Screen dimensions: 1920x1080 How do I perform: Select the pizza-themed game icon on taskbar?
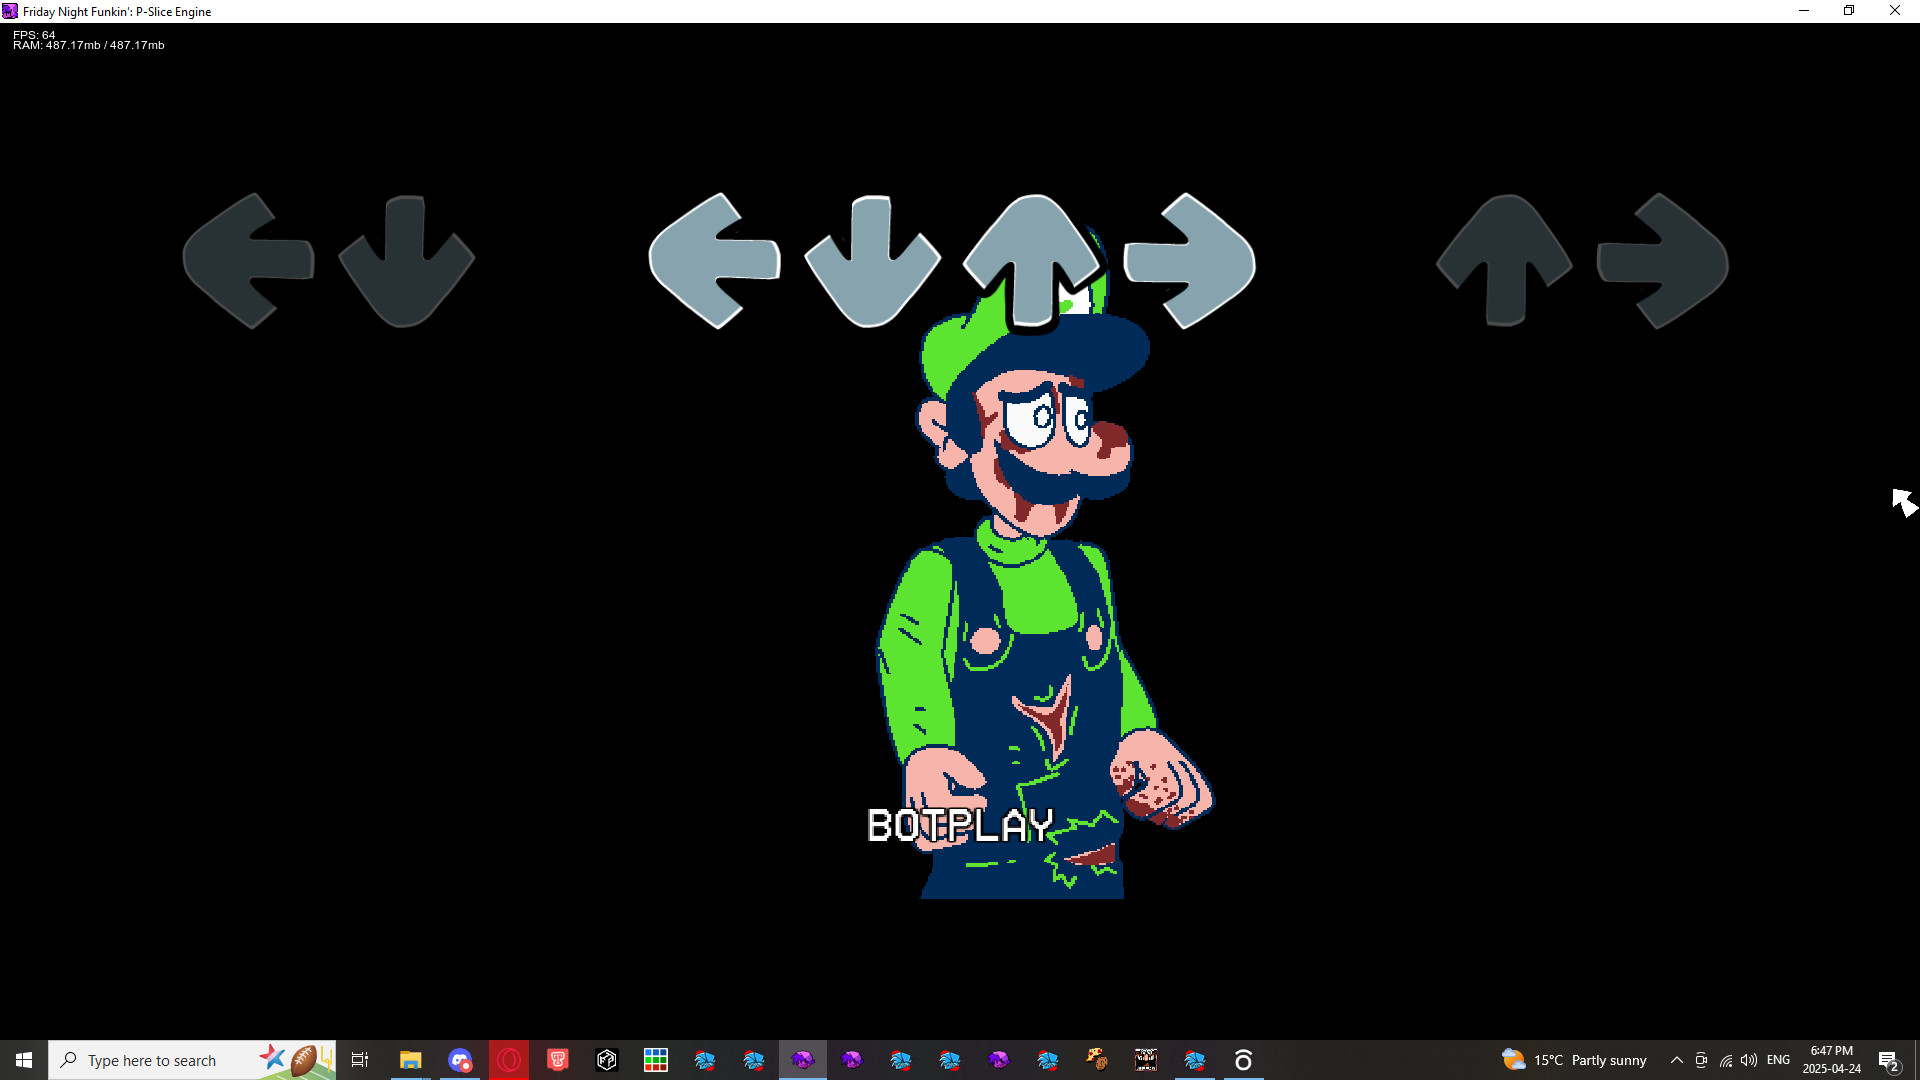(x=1096, y=1059)
